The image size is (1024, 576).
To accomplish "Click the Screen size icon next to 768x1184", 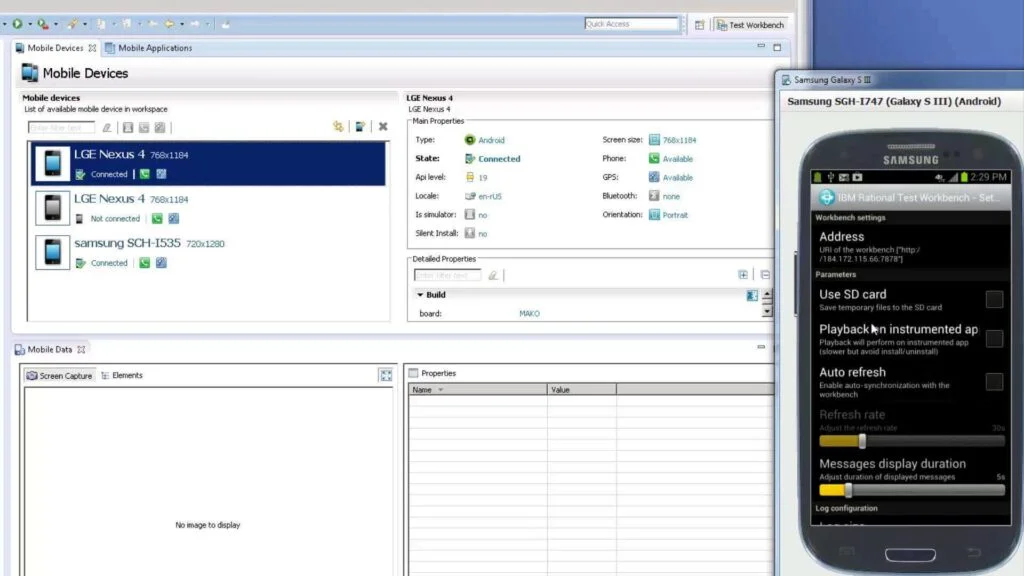I will tap(654, 140).
